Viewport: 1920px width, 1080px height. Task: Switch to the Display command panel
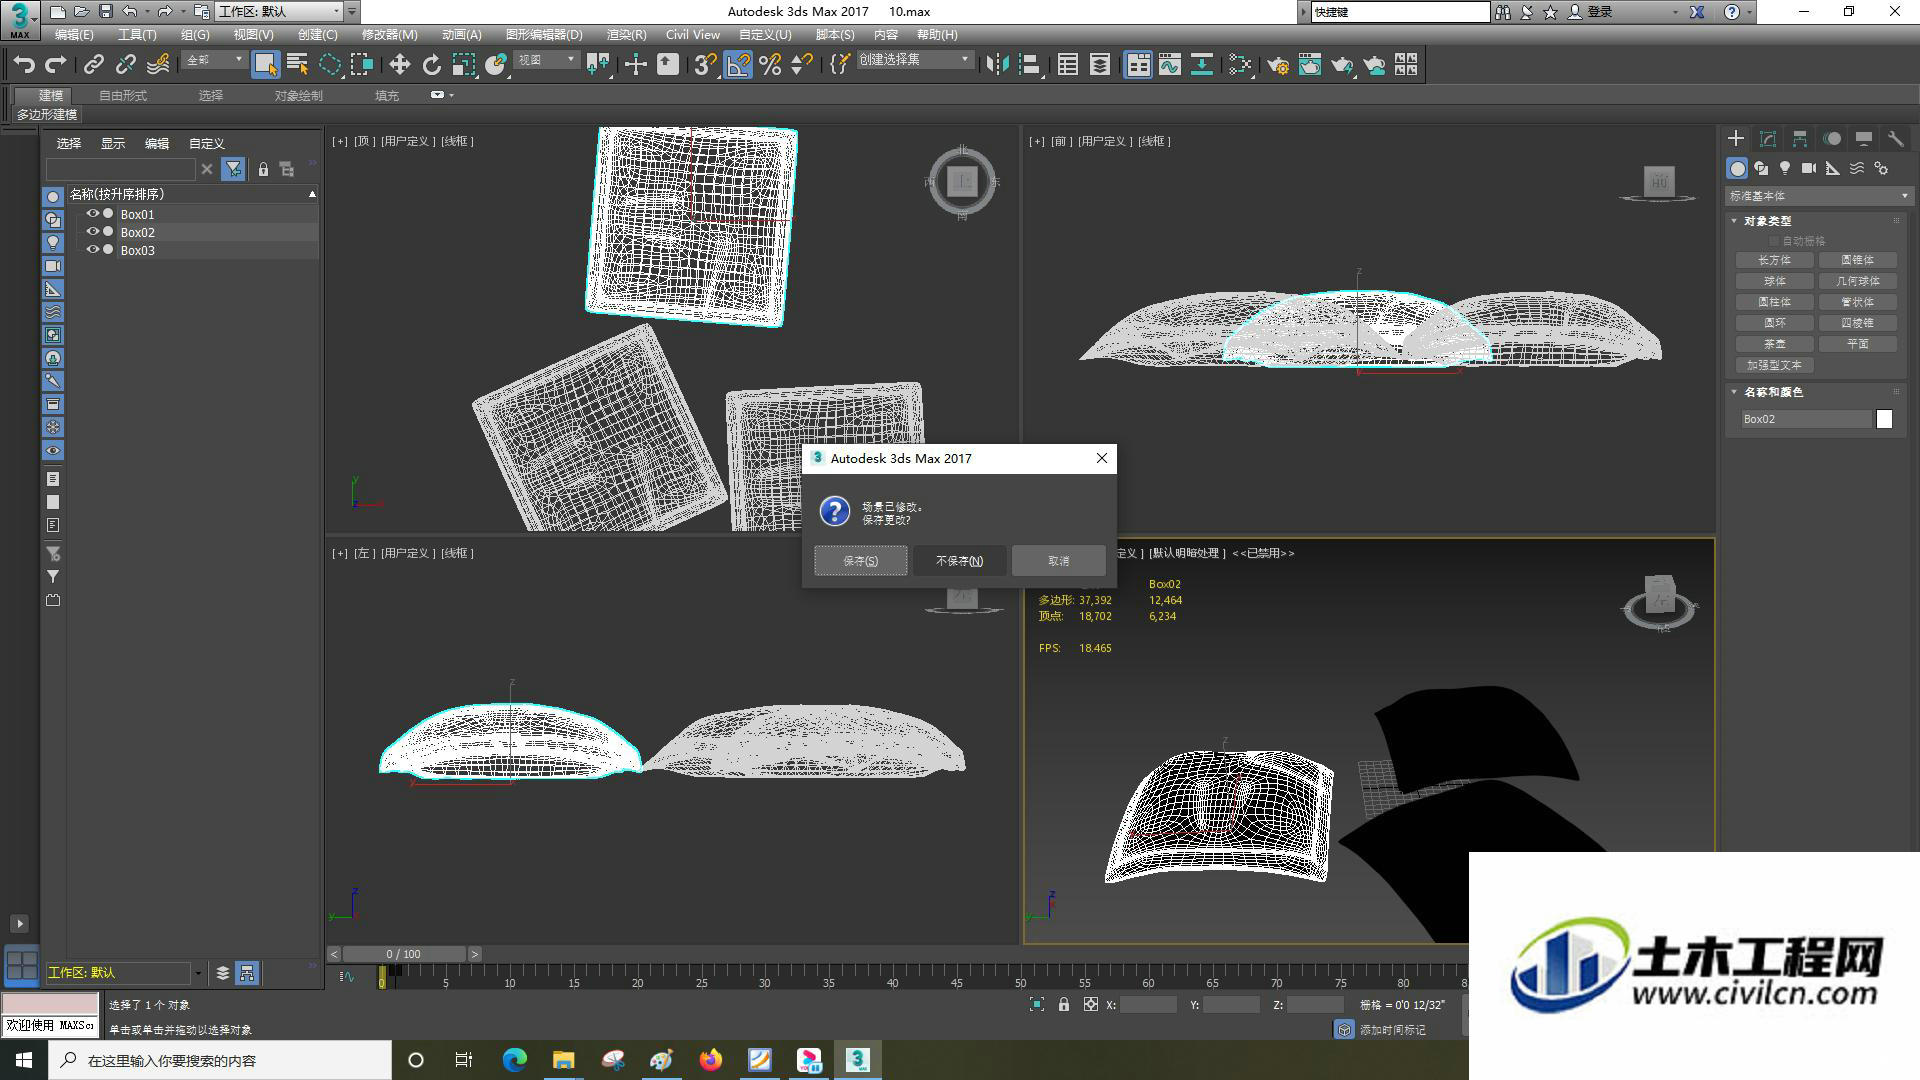coord(1864,139)
